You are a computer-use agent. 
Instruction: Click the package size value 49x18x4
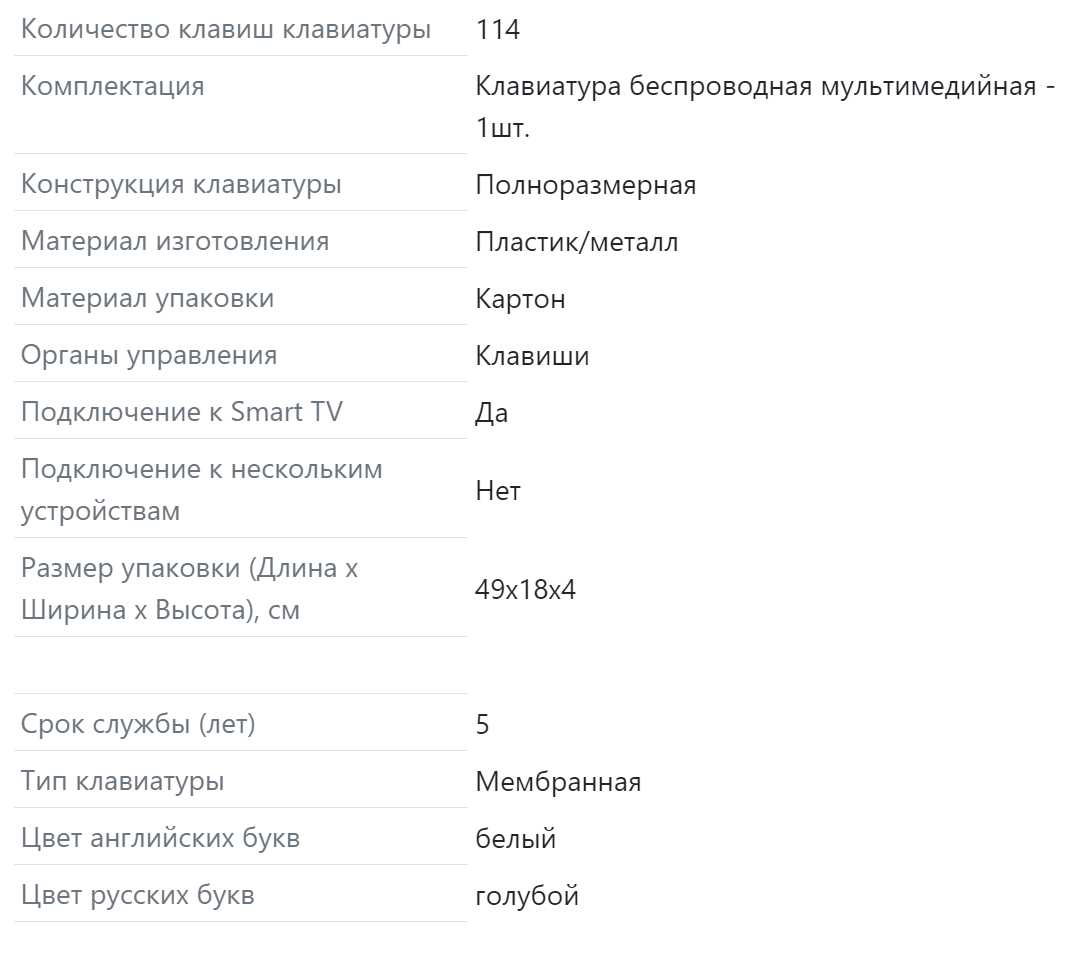525,590
